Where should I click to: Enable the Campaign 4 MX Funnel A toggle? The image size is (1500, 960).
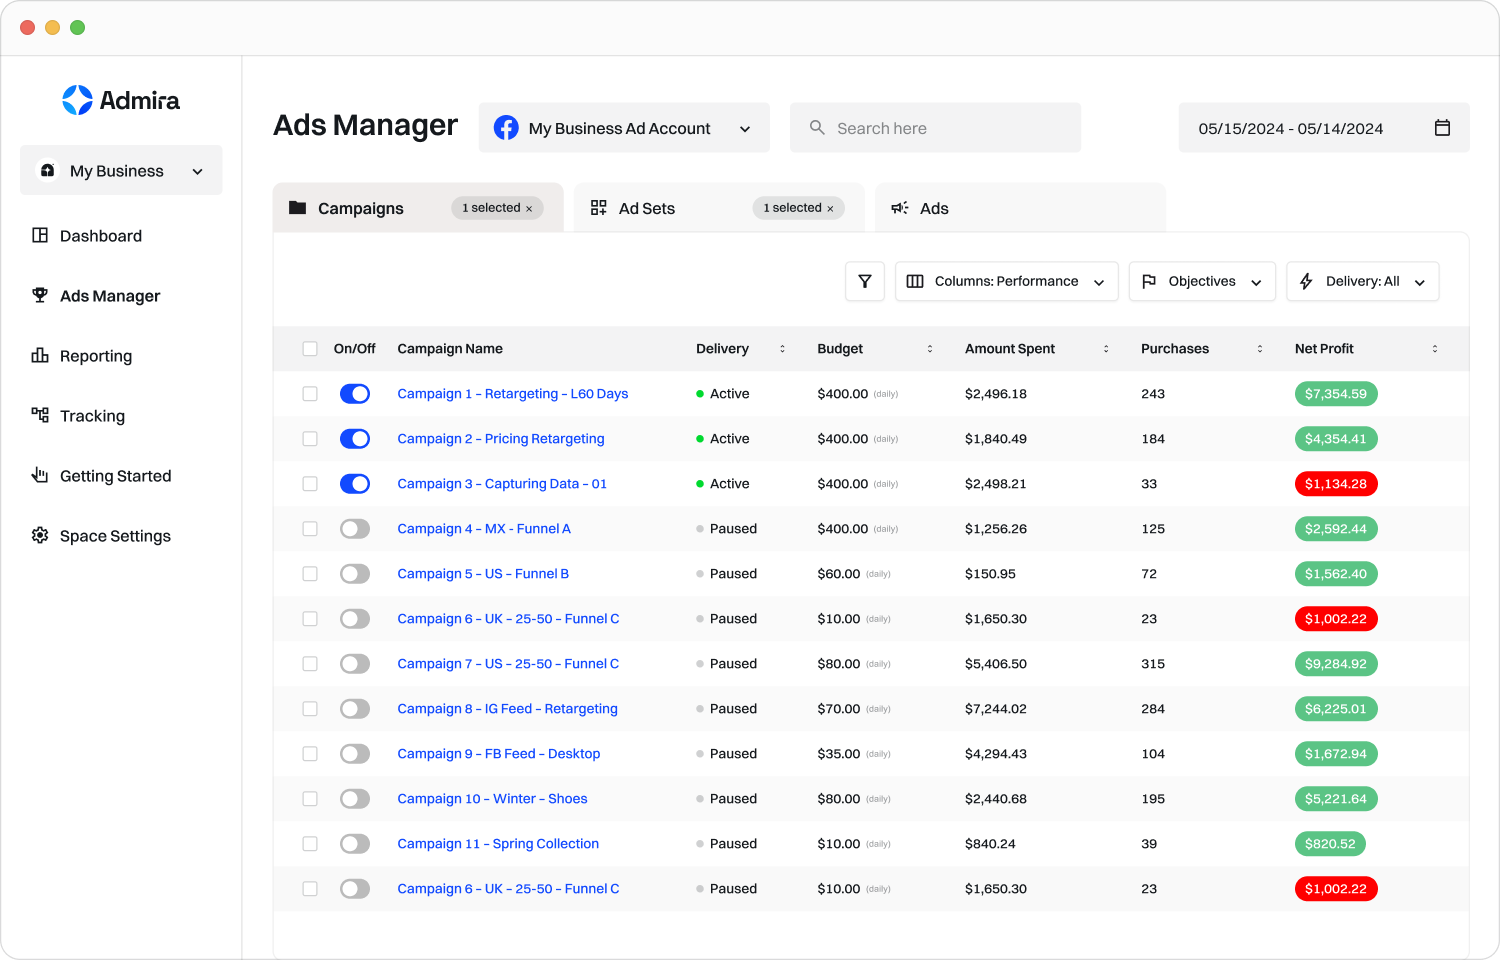pyautogui.click(x=355, y=529)
